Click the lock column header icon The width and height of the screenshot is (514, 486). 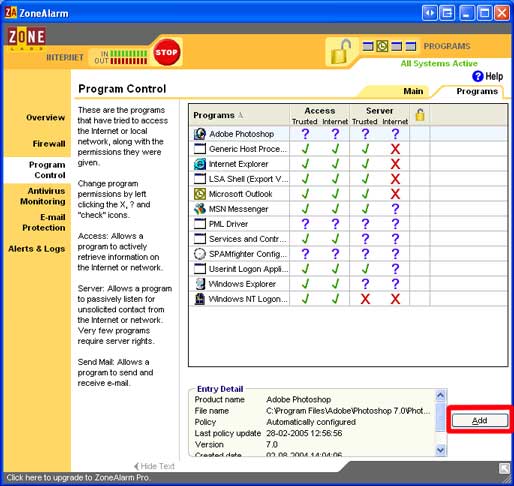point(420,115)
